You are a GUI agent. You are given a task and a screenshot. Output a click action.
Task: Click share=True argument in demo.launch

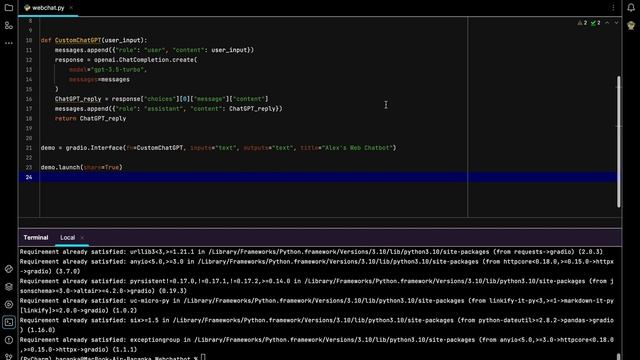101,167
